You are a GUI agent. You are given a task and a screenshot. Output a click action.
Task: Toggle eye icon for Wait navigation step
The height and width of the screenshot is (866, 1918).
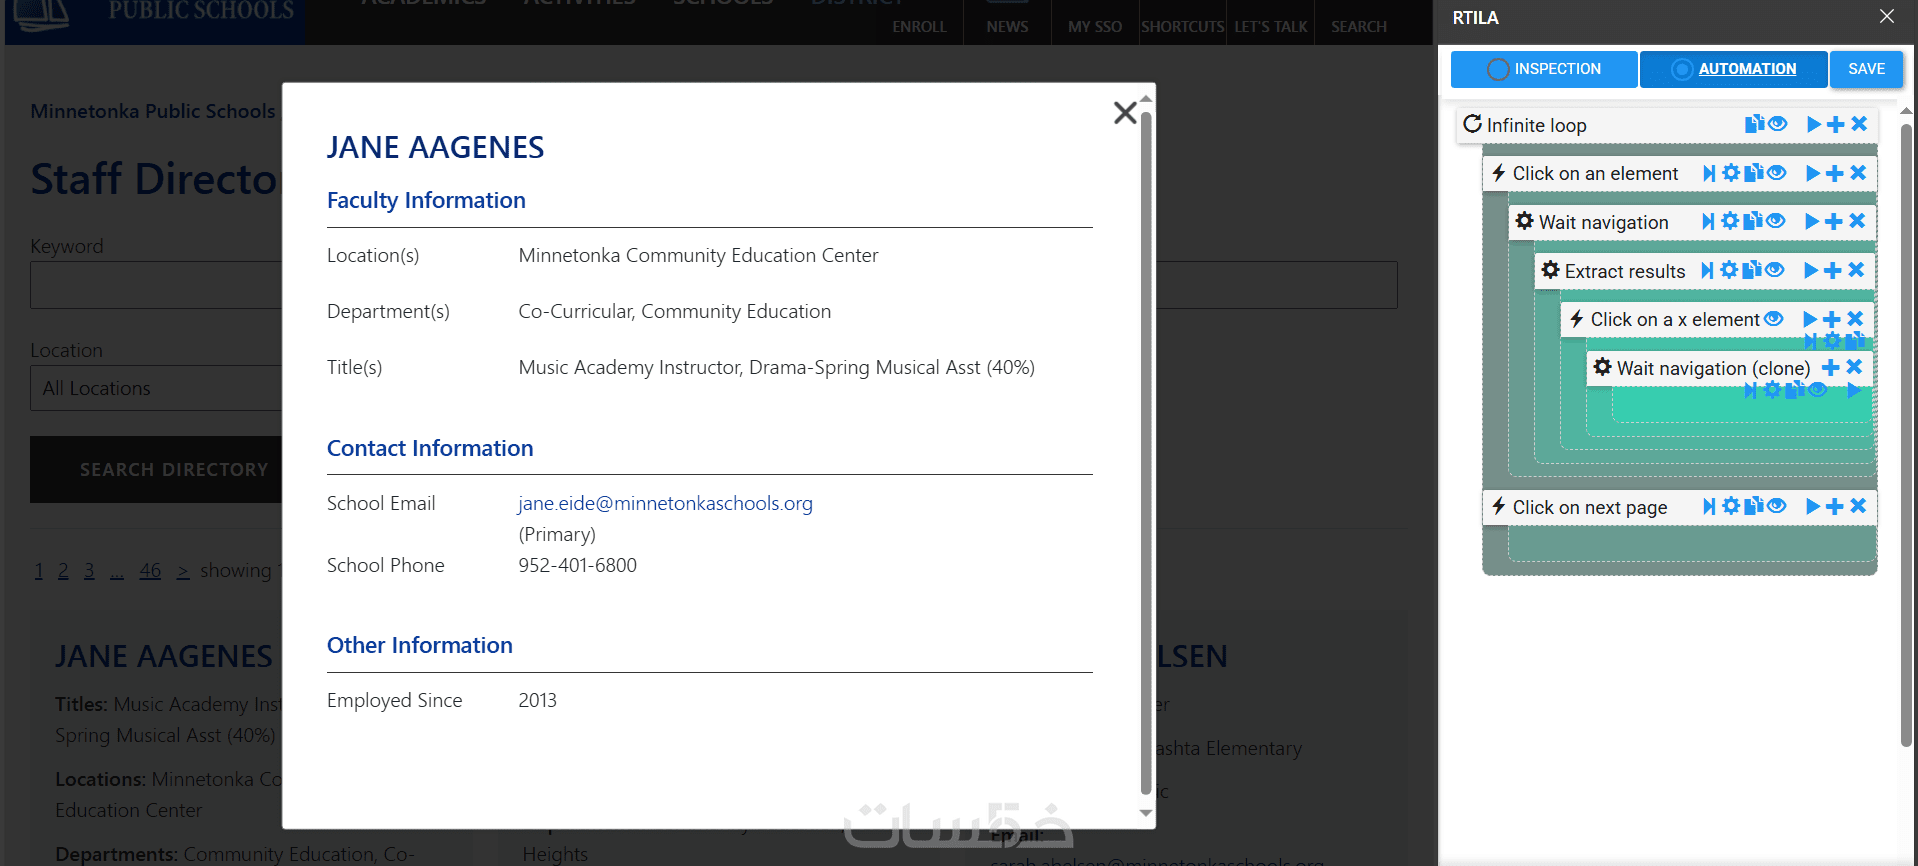tap(1776, 221)
